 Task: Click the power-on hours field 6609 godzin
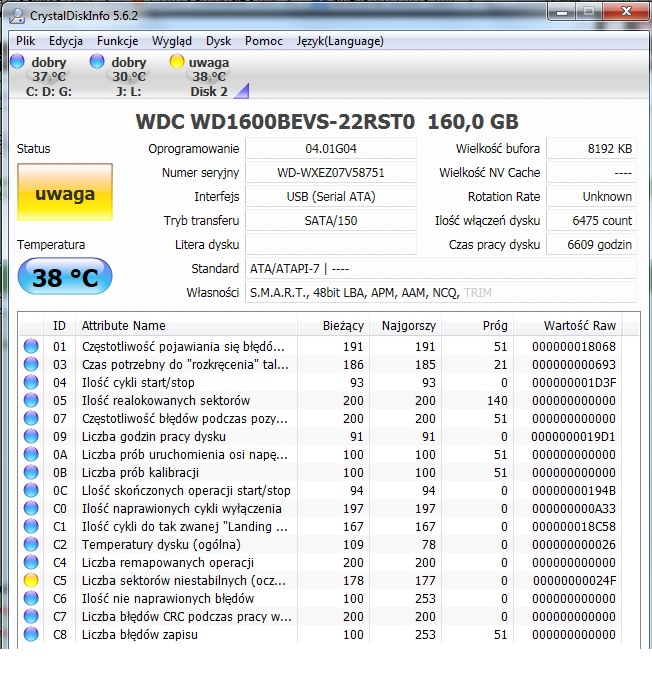(591, 244)
